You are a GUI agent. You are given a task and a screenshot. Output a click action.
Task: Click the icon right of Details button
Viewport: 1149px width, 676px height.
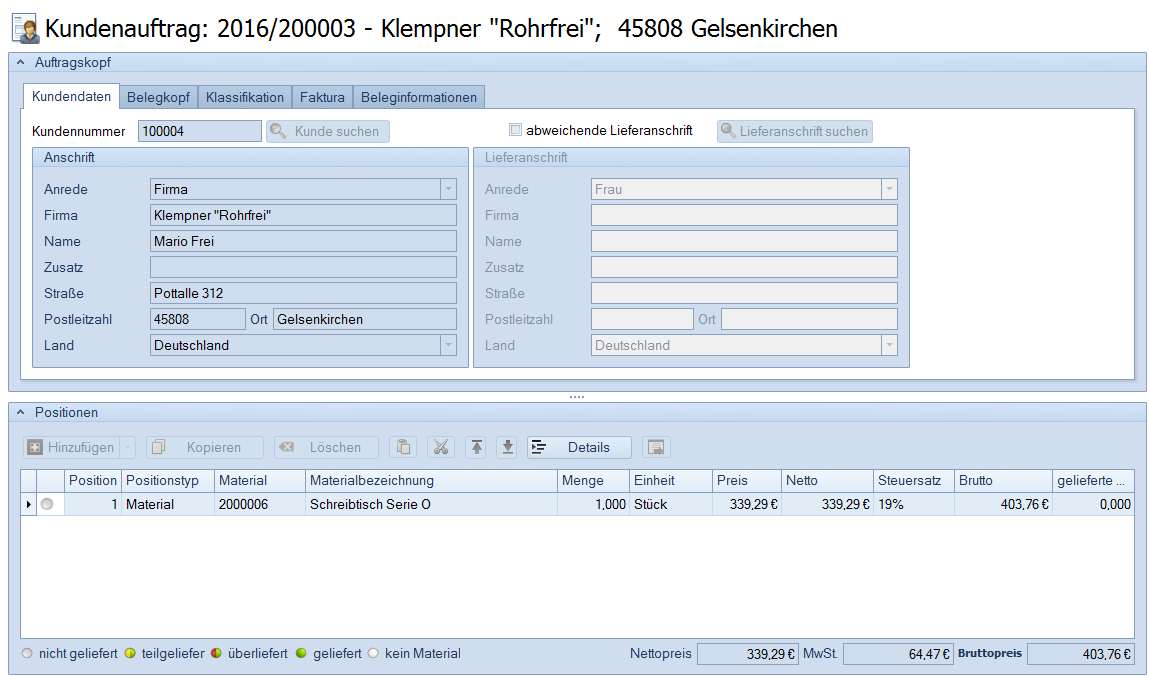tap(656, 447)
